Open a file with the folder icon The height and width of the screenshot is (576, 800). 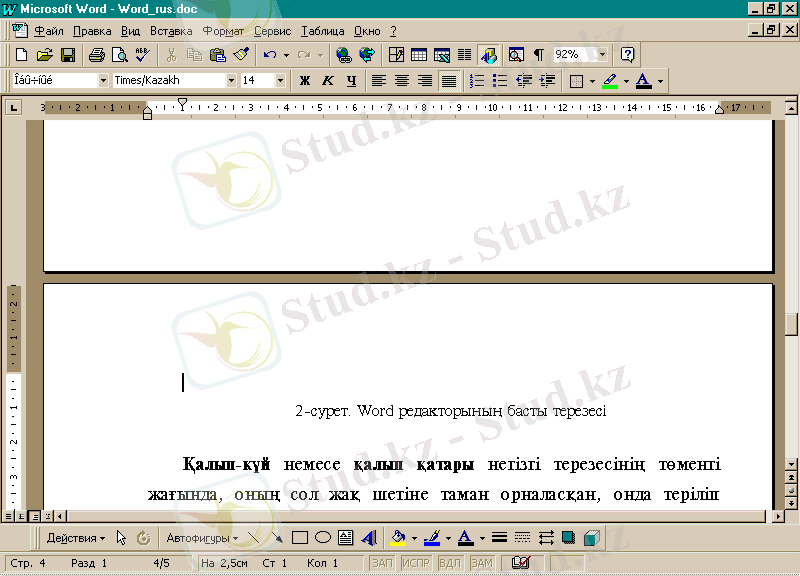[44, 55]
